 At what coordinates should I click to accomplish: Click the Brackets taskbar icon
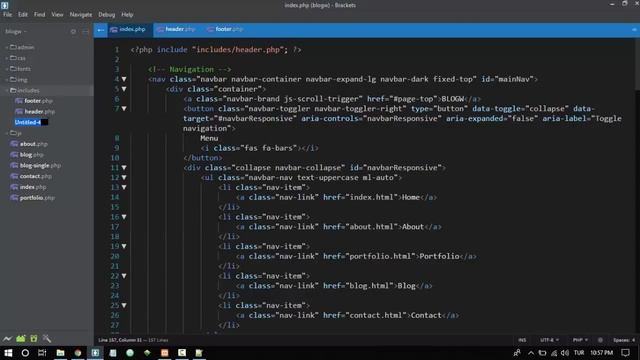tap(95, 353)
